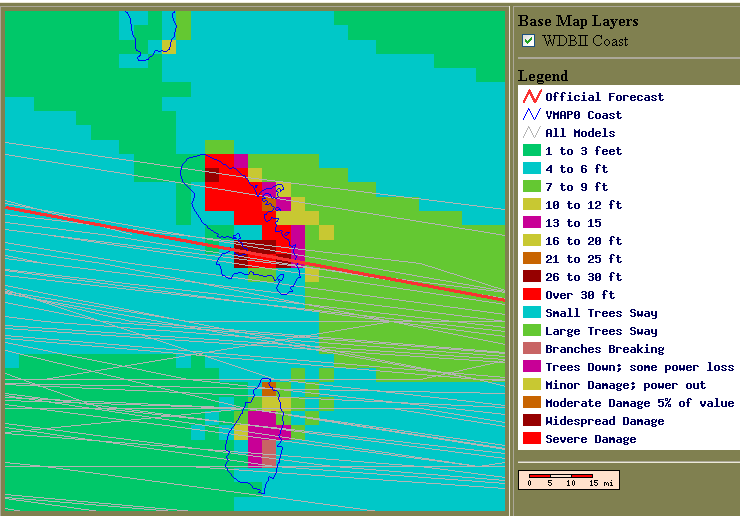740x516 pixels.
Task: Click the Trees Down; some power loss label
Action: click(x=640, y=367)
